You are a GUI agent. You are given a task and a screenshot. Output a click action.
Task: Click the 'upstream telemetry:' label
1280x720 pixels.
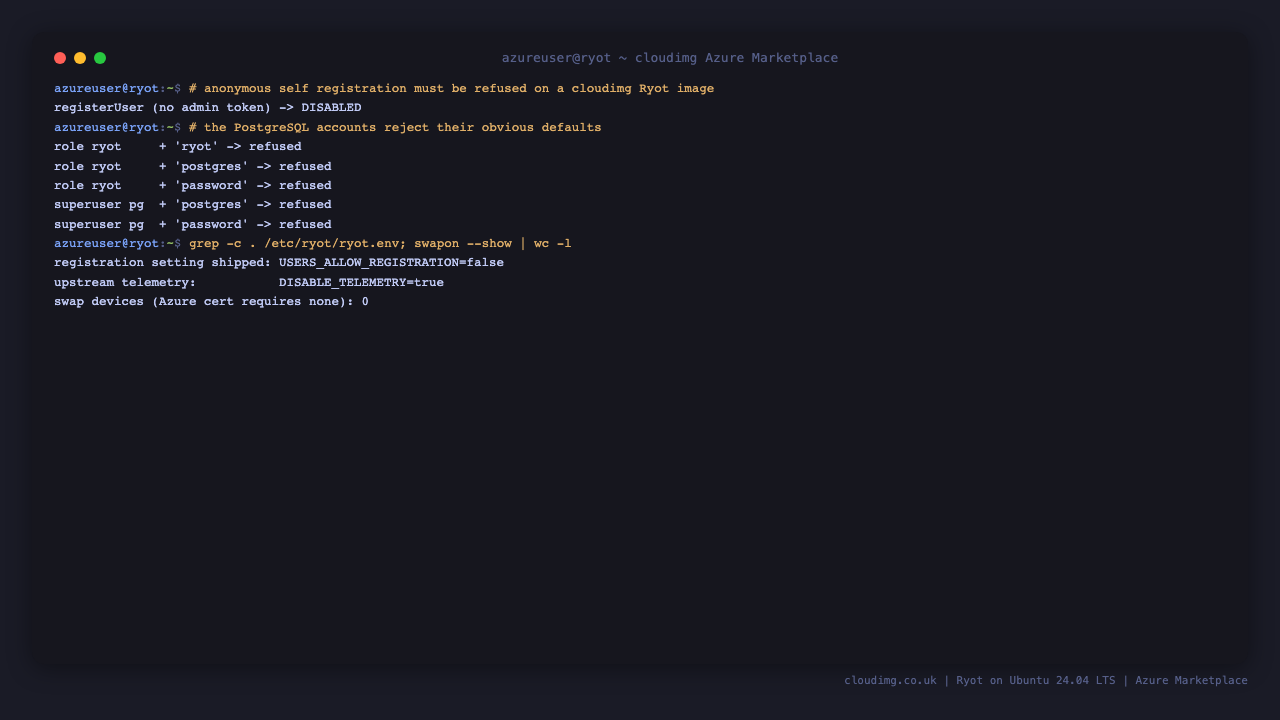(125, 282)
